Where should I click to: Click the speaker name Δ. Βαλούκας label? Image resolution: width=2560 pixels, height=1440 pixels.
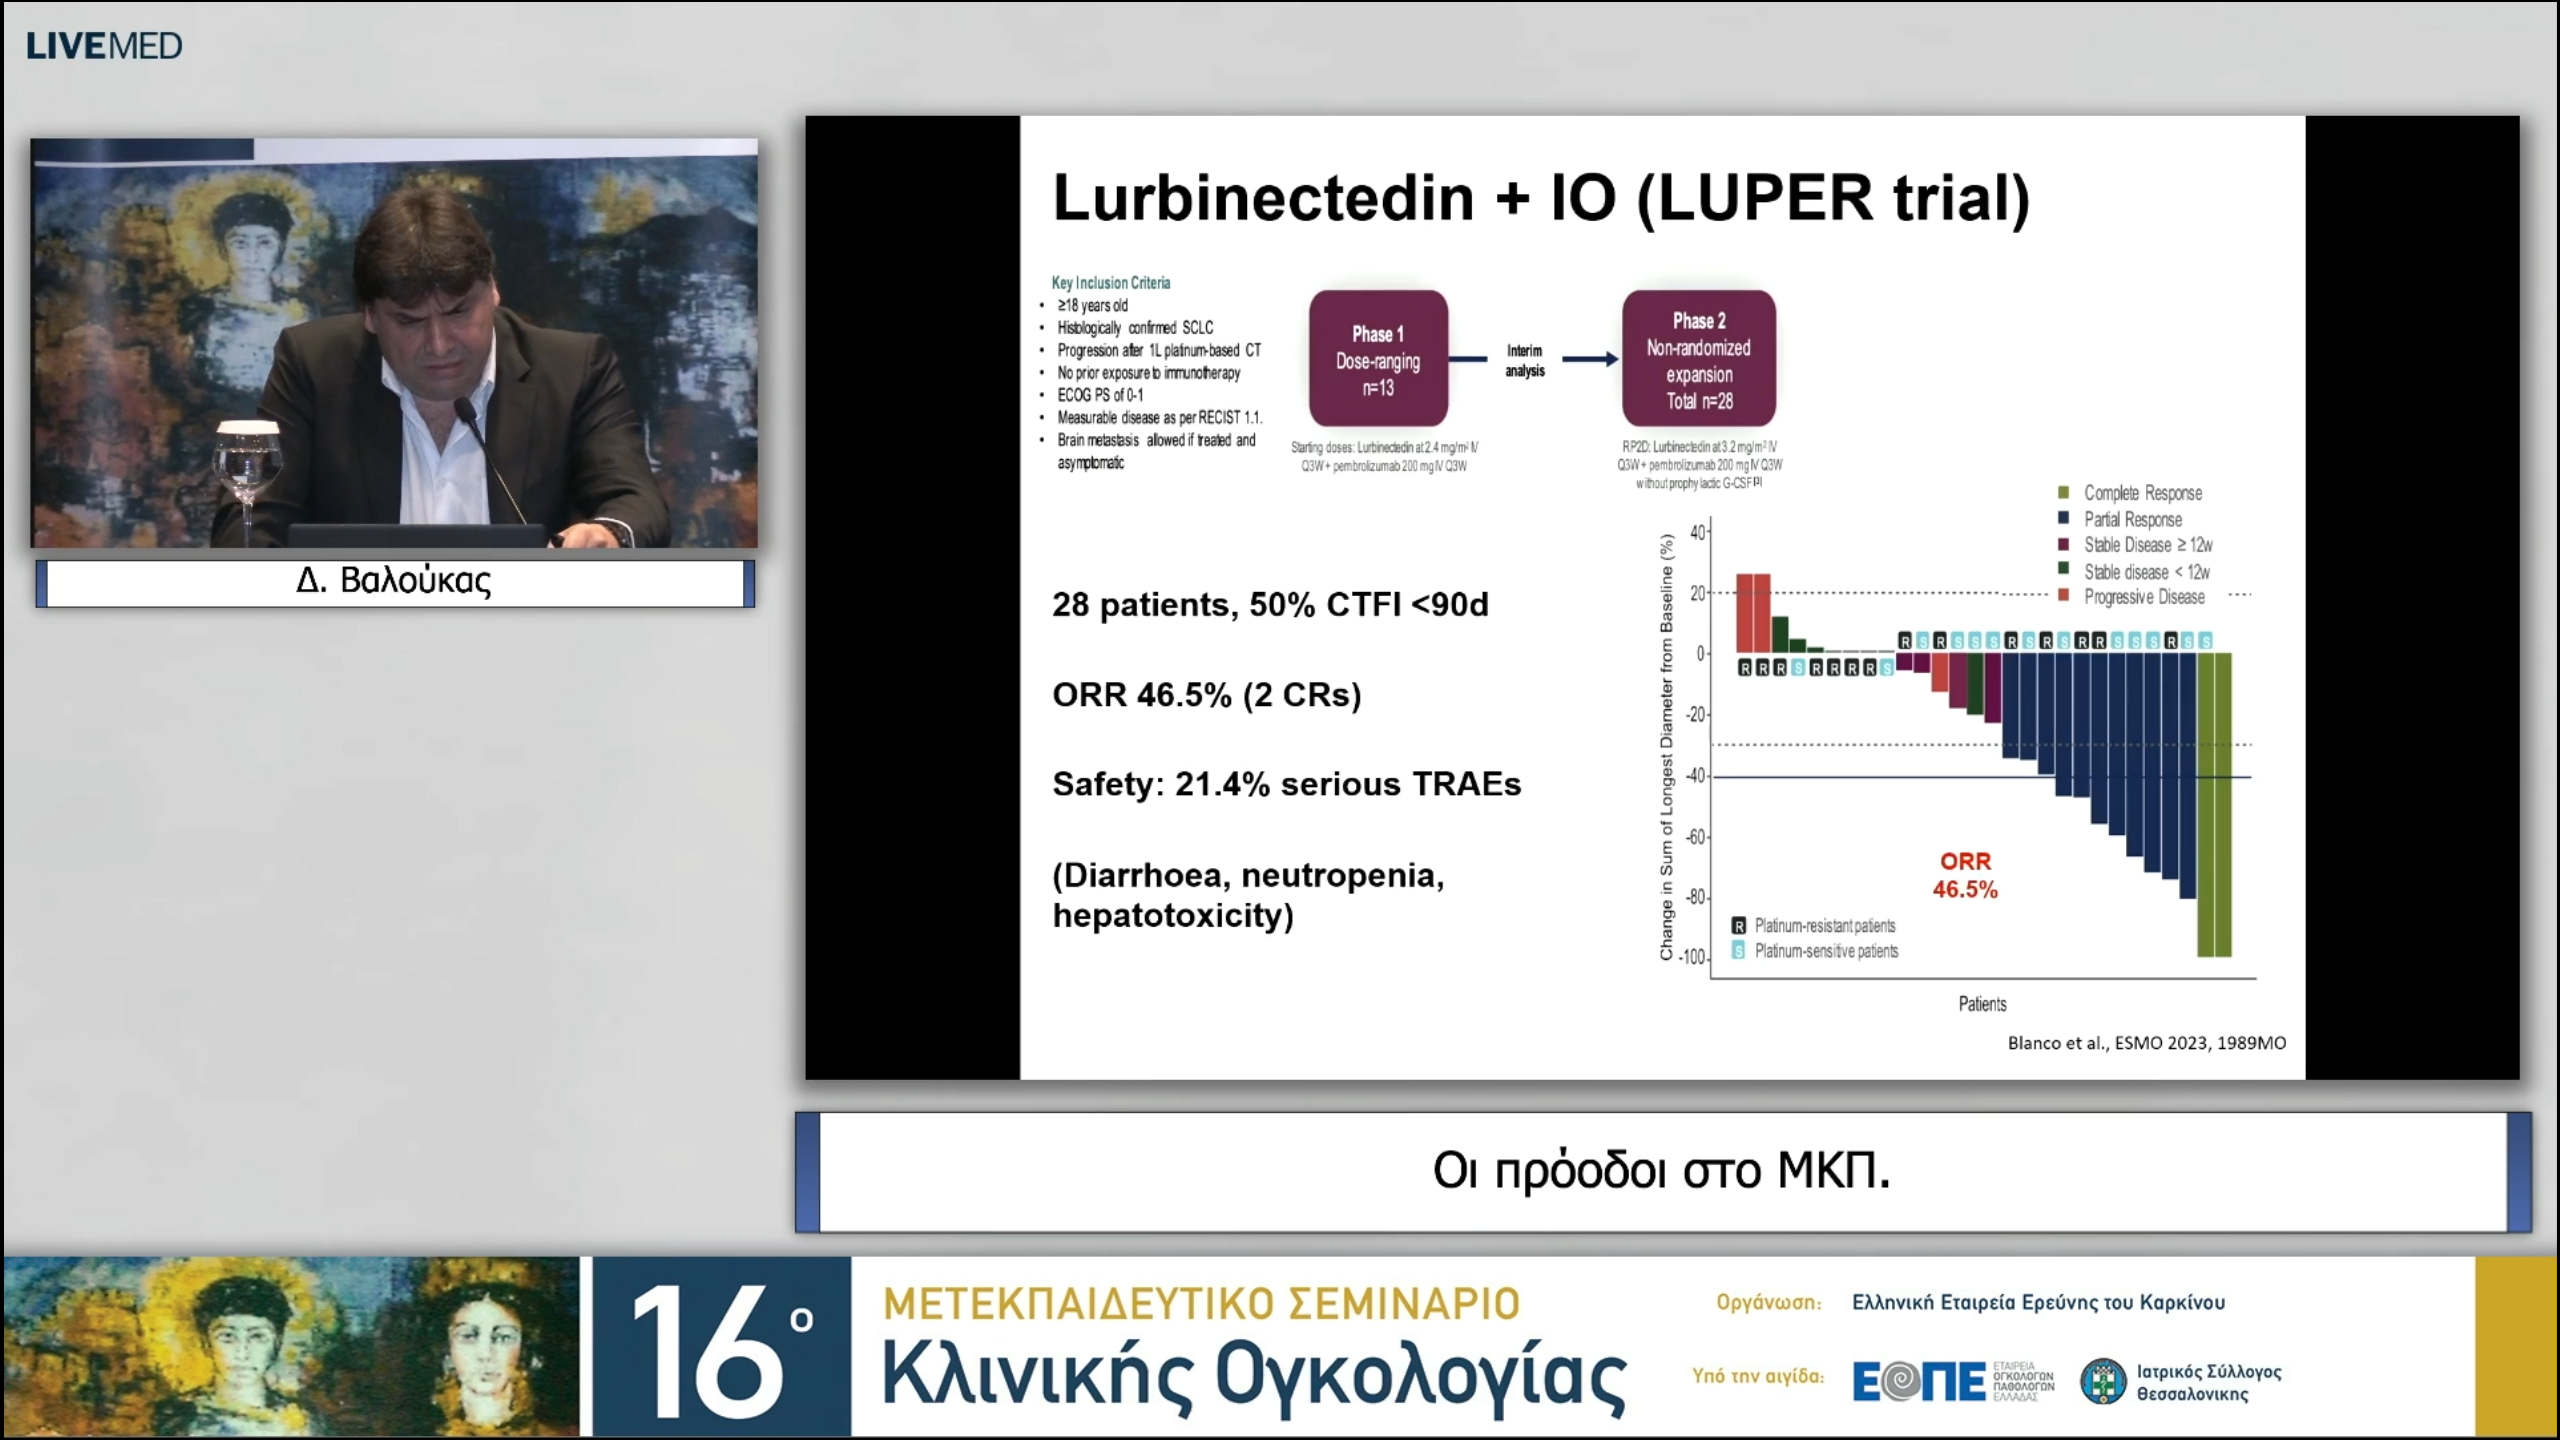click(394, 581)
